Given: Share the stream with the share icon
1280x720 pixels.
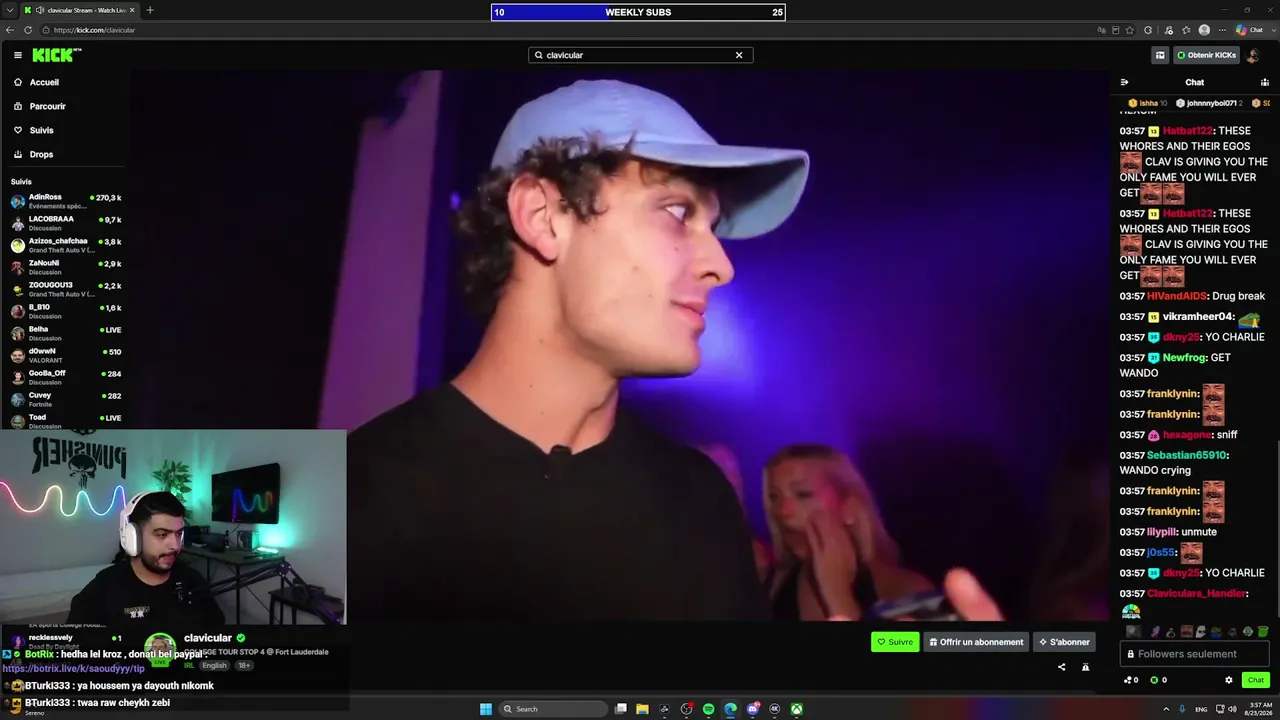Looking at the screenshot, I should tap(1061, 667).
